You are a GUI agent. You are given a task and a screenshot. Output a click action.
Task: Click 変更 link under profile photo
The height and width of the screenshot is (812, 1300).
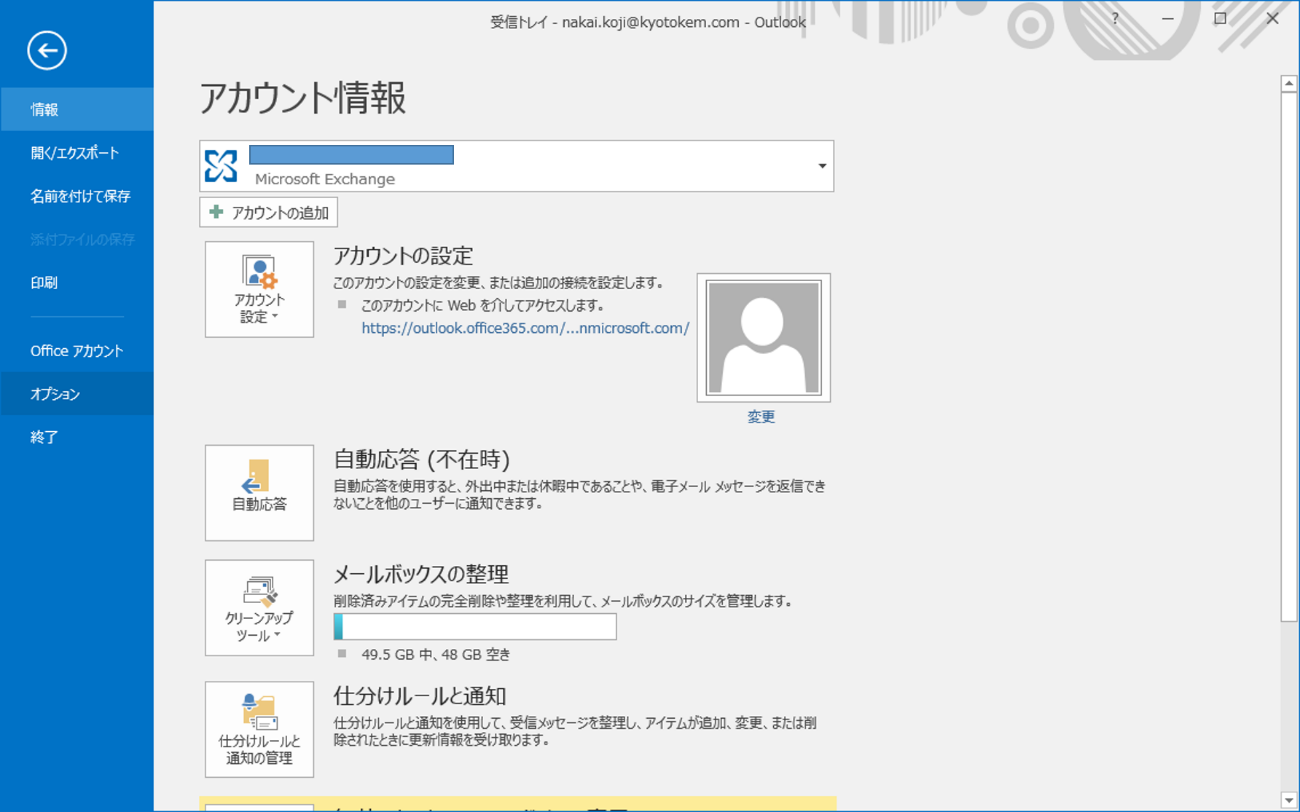click(x=761, y=417)
